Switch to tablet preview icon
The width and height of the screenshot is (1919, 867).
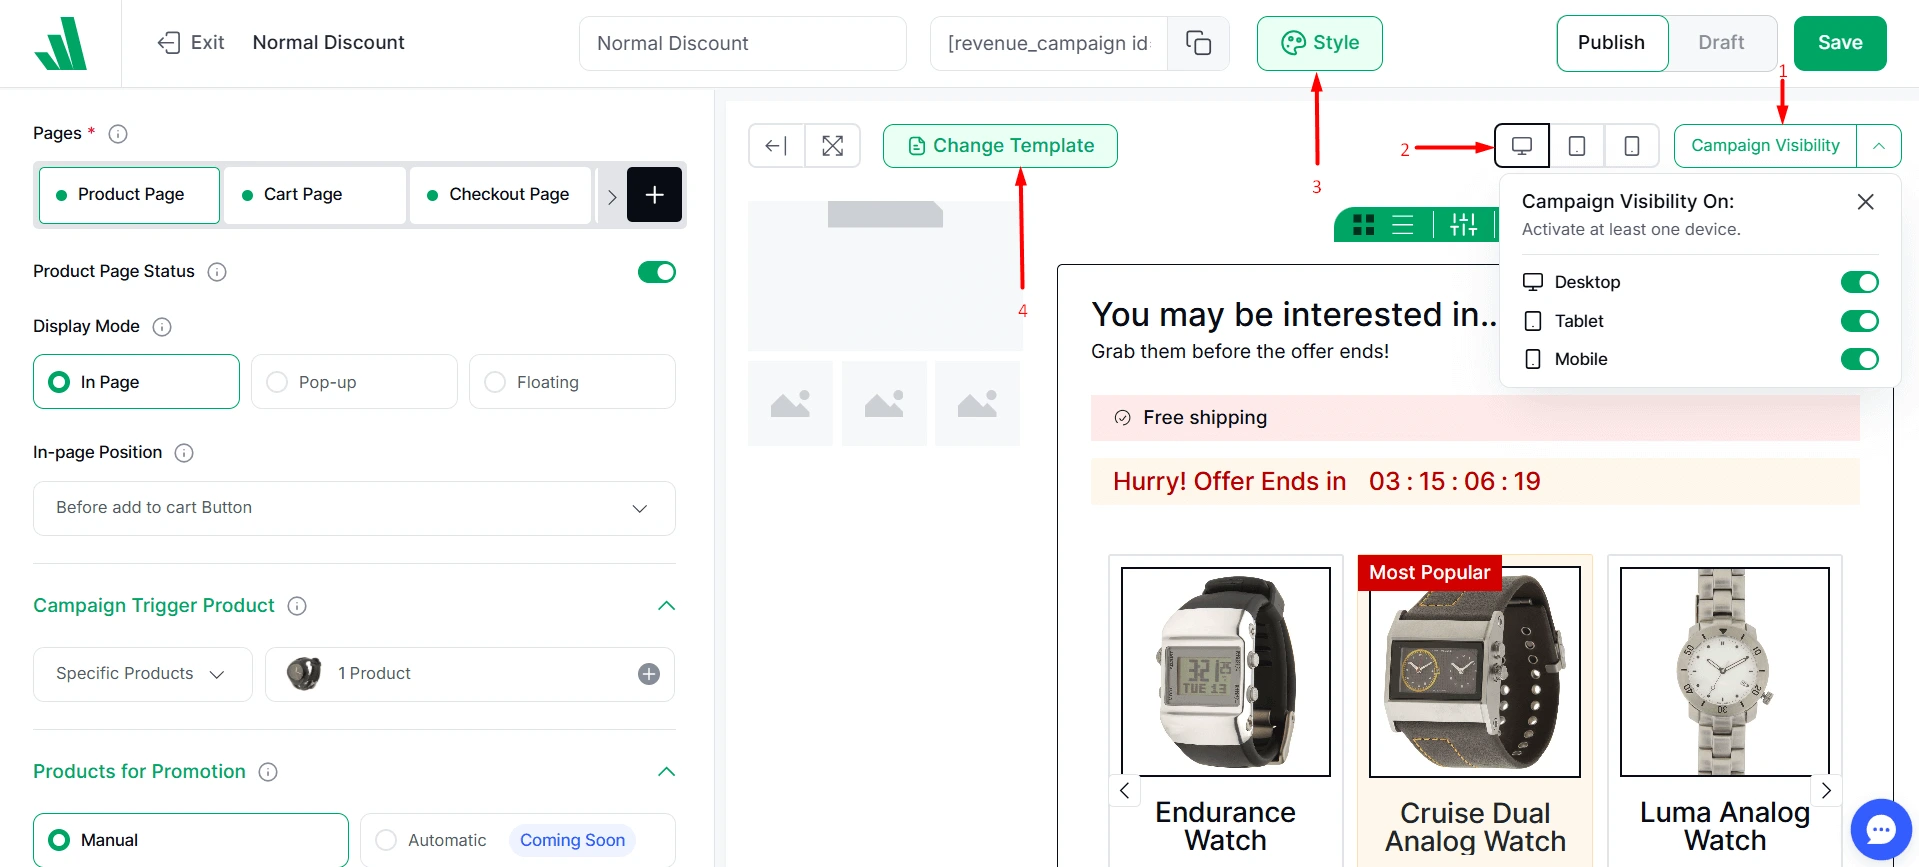(1577, 146)
